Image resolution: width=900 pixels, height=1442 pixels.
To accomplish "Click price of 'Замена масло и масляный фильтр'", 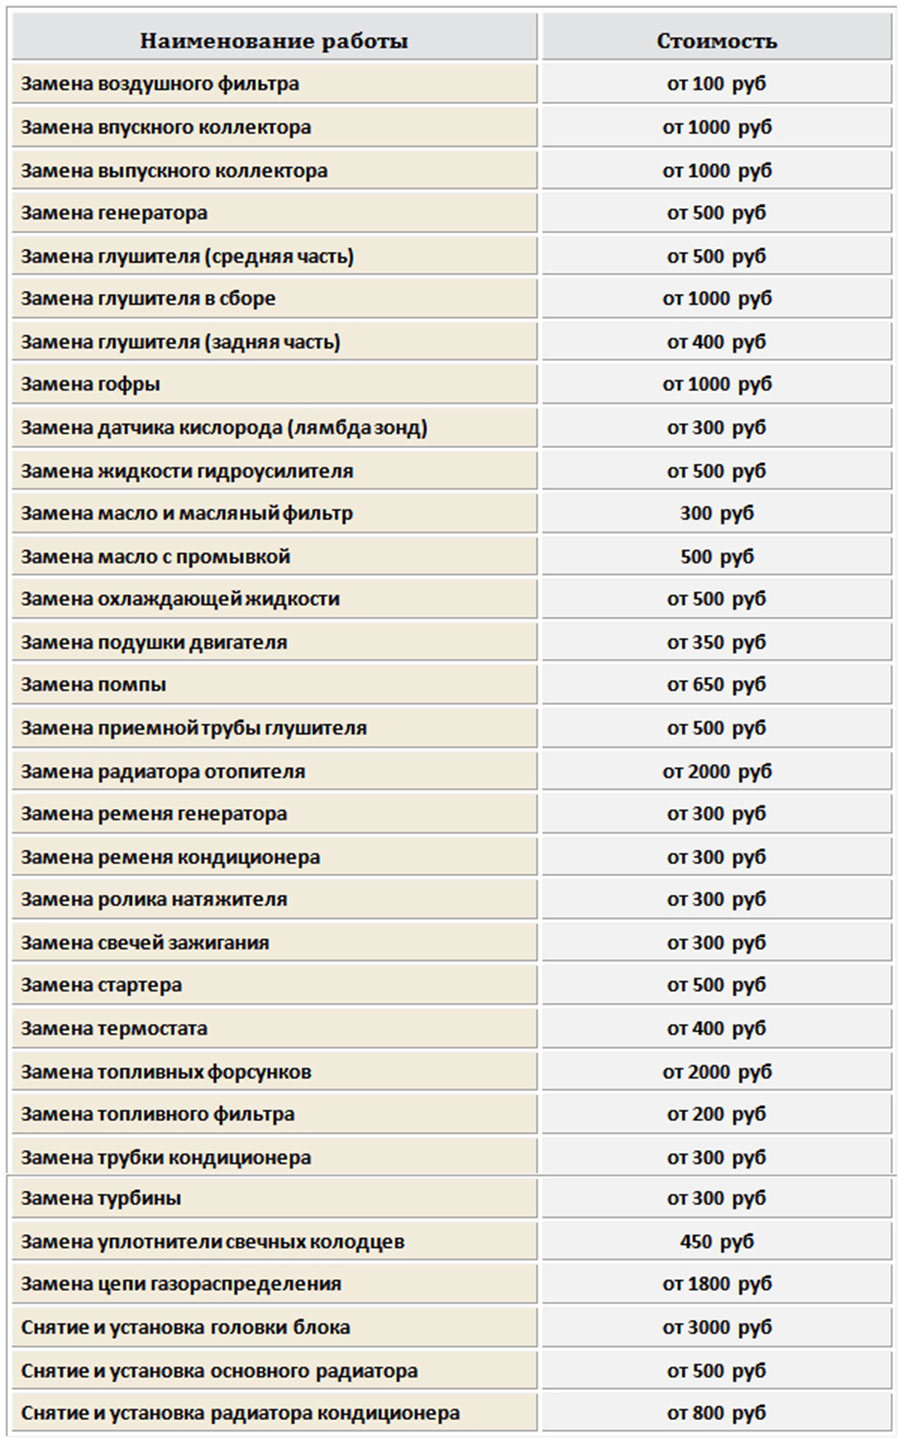I will (716, 513).
